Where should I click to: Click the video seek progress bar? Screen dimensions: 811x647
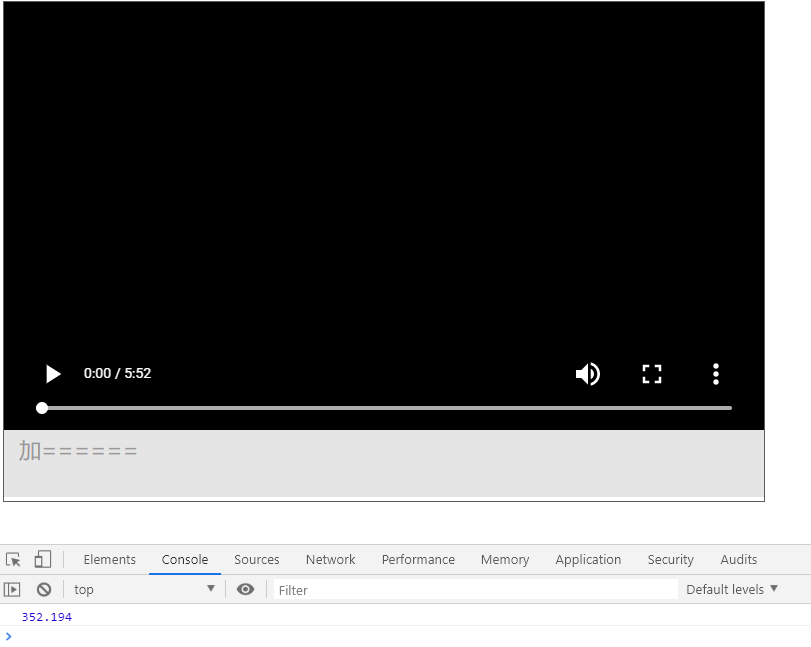385,408
